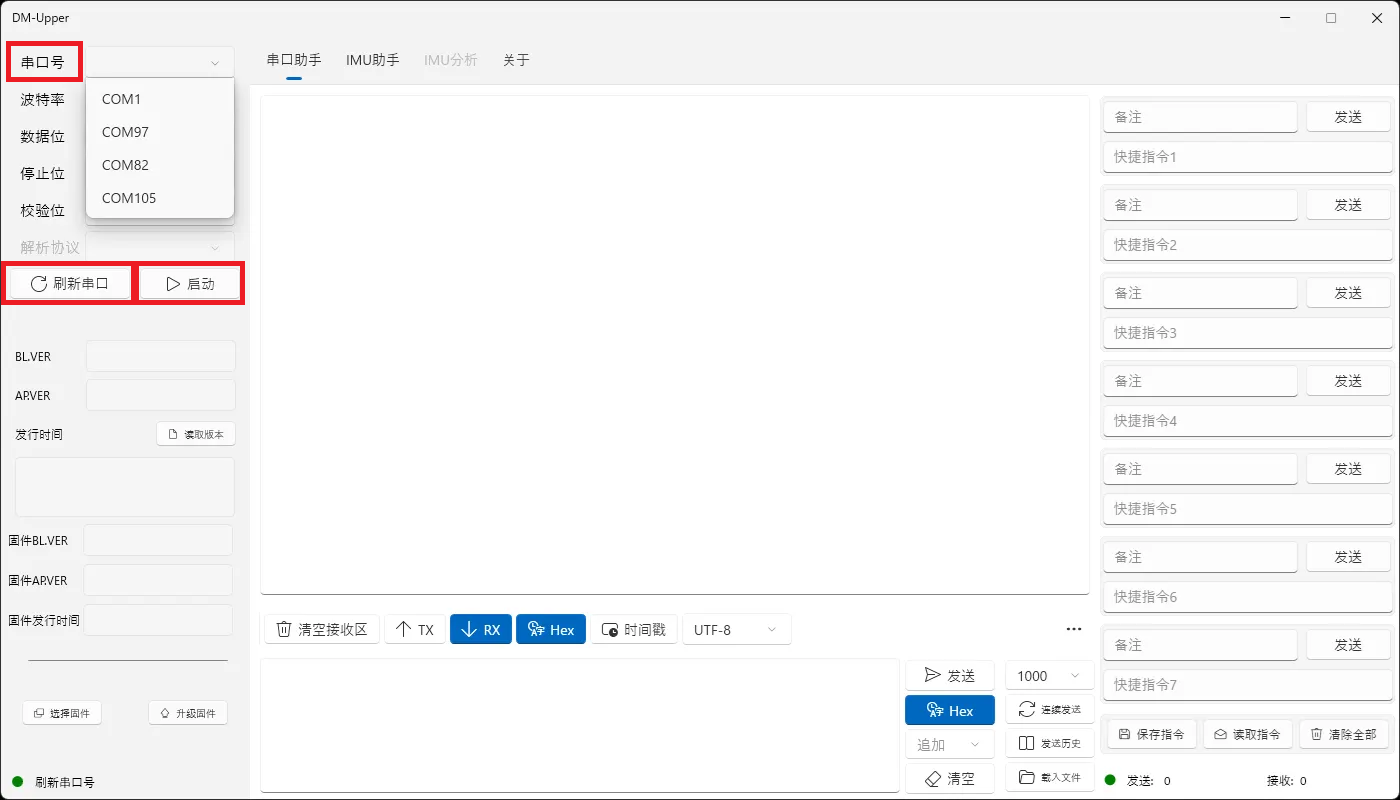Clear the receive area using the trash icon

click(x=321, y=628)
